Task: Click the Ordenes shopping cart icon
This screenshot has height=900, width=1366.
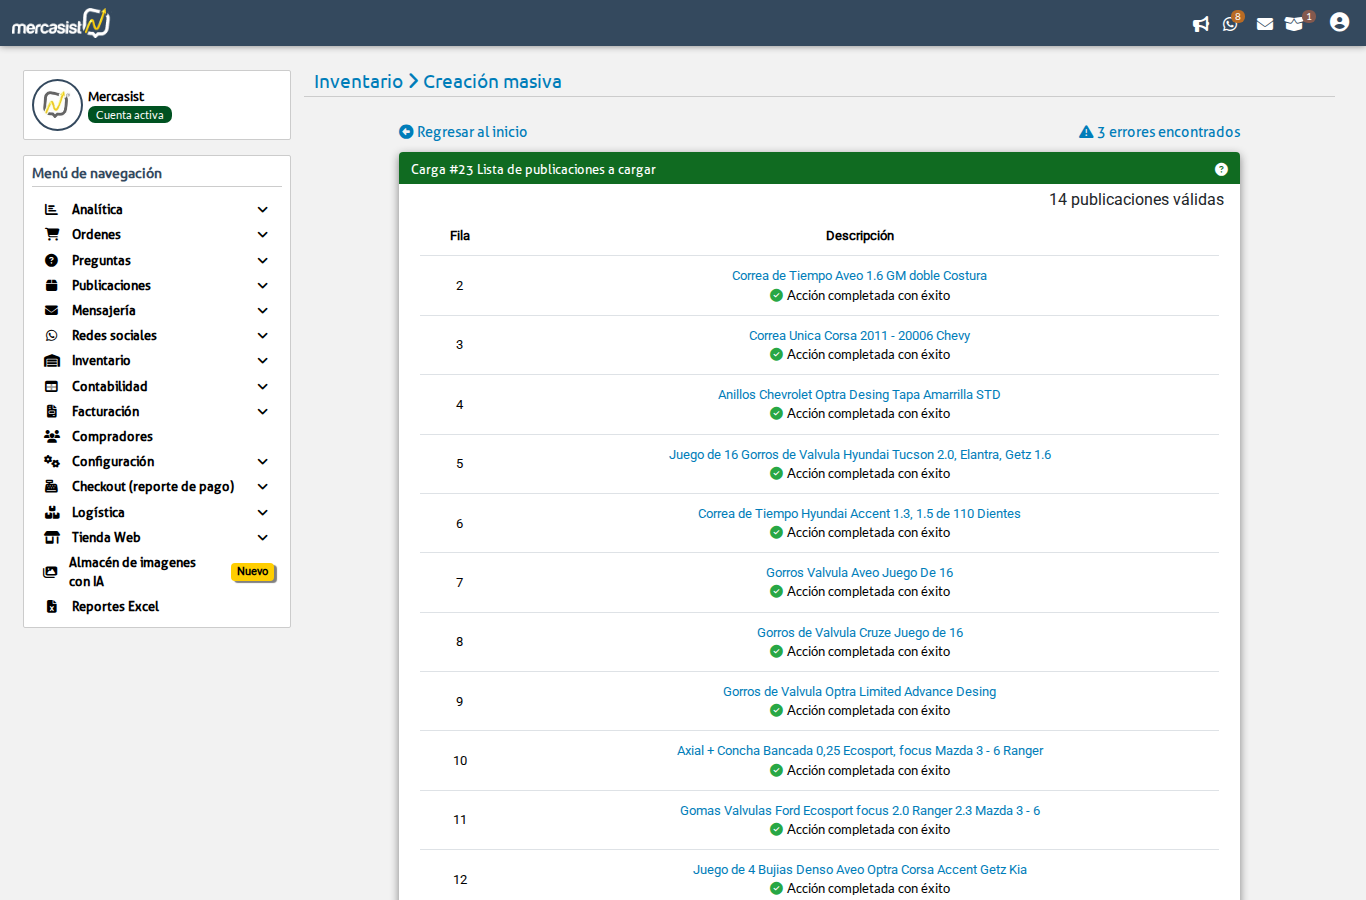Action: (50, 234)
